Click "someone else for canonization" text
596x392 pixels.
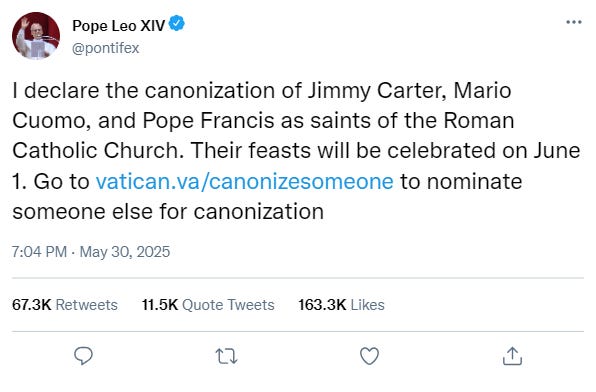pos(168,211)
